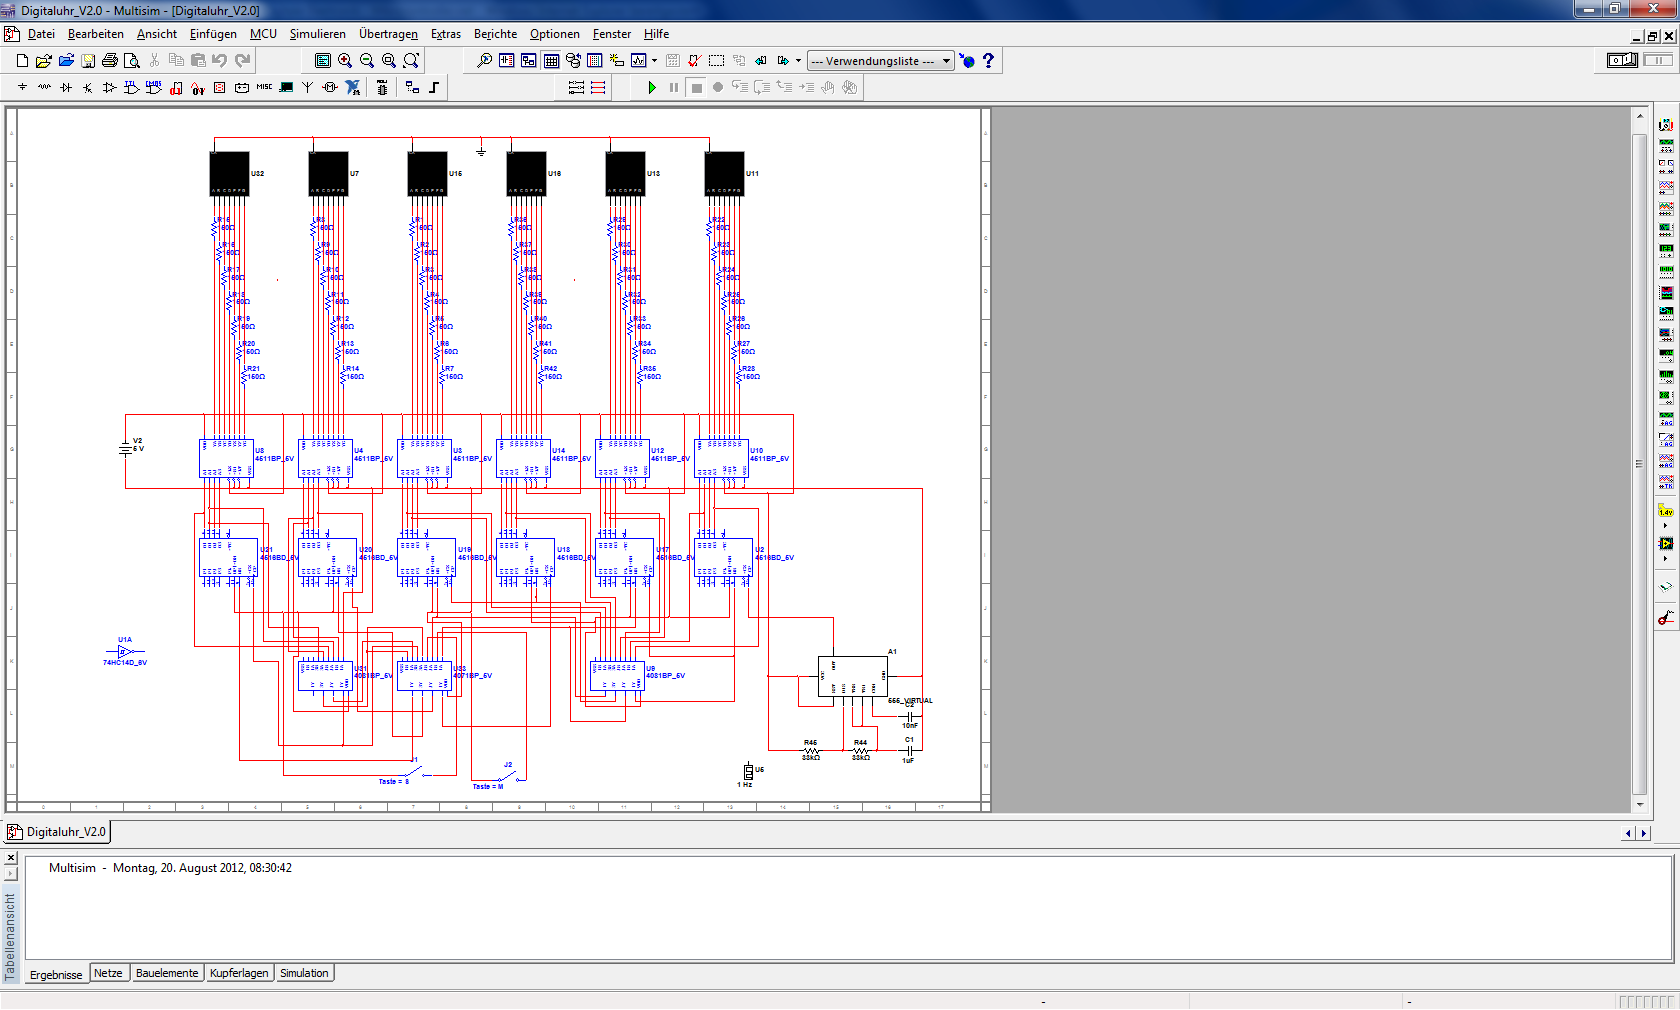1680x1010 pixels.
Task: Open print preview
Action: point(131,61)
